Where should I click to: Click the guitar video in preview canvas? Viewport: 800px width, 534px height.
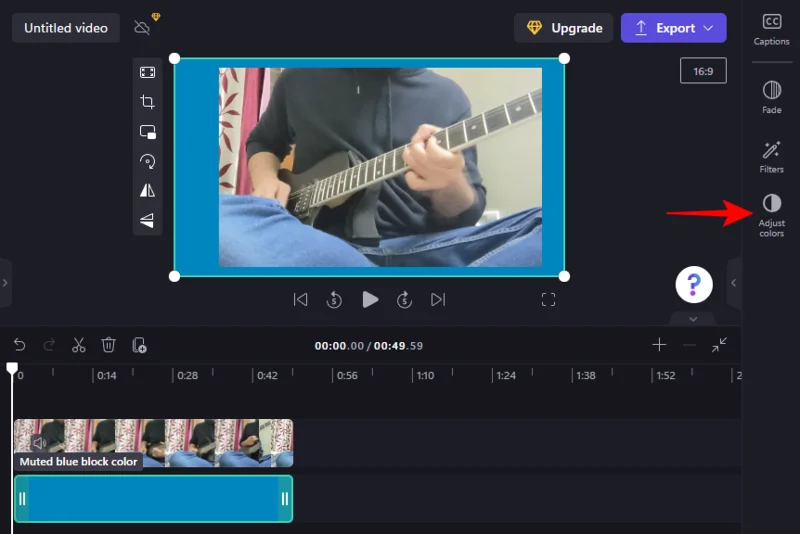pyautogui.click(x=380, y=167)
